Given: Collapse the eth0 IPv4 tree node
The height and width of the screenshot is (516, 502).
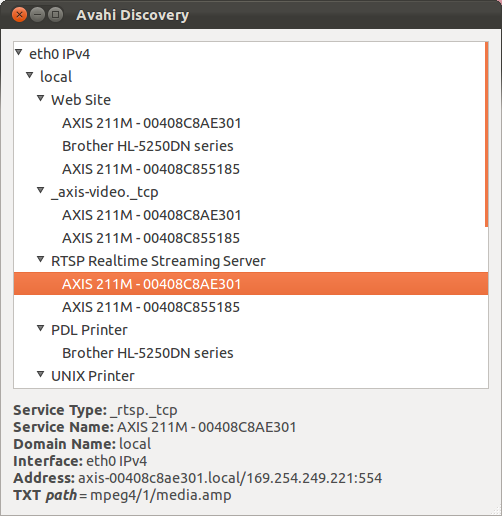Looking at the screenshot, I should tap(19, 52).
